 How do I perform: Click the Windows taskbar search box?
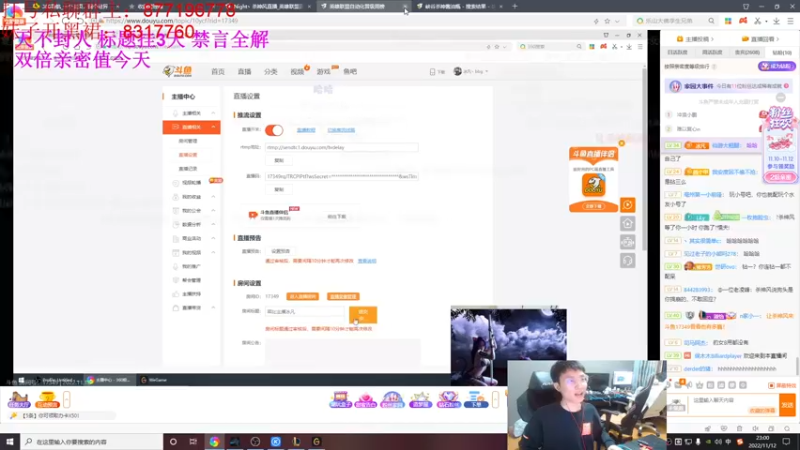[92, 442]
